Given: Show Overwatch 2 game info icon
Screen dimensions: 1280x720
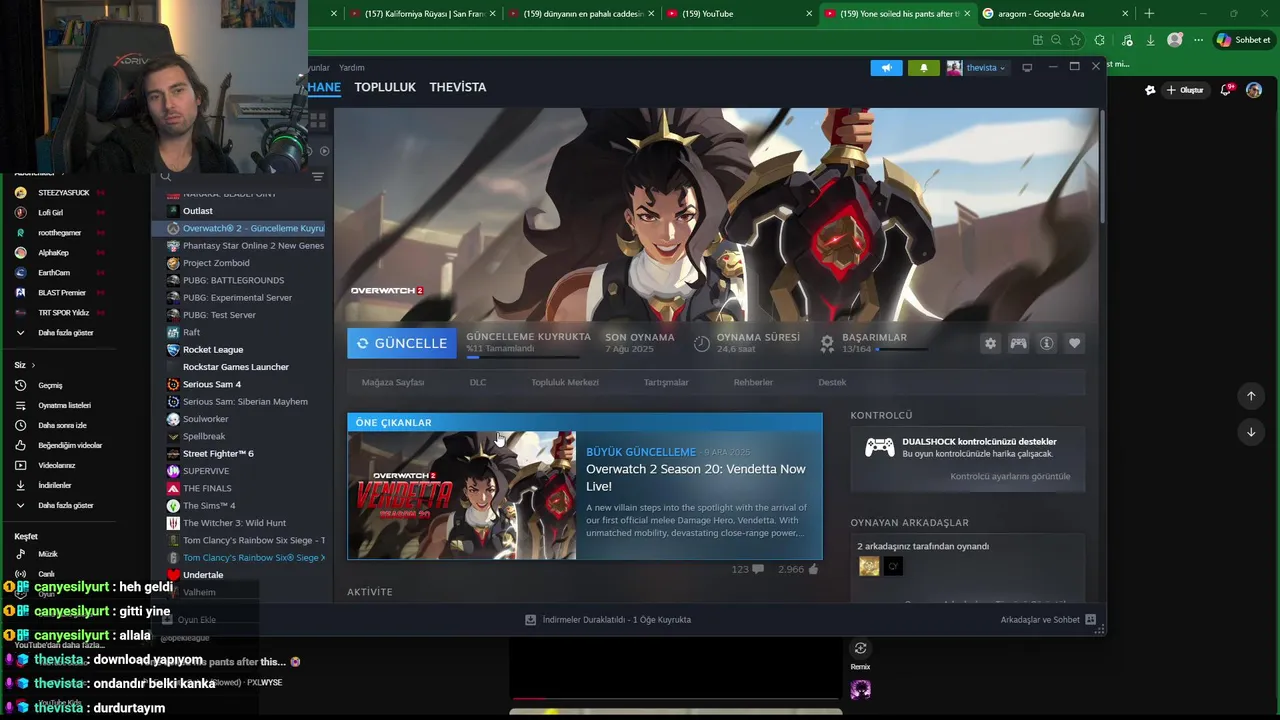Looking at the screenshot, I should (x=1046, y=343).
